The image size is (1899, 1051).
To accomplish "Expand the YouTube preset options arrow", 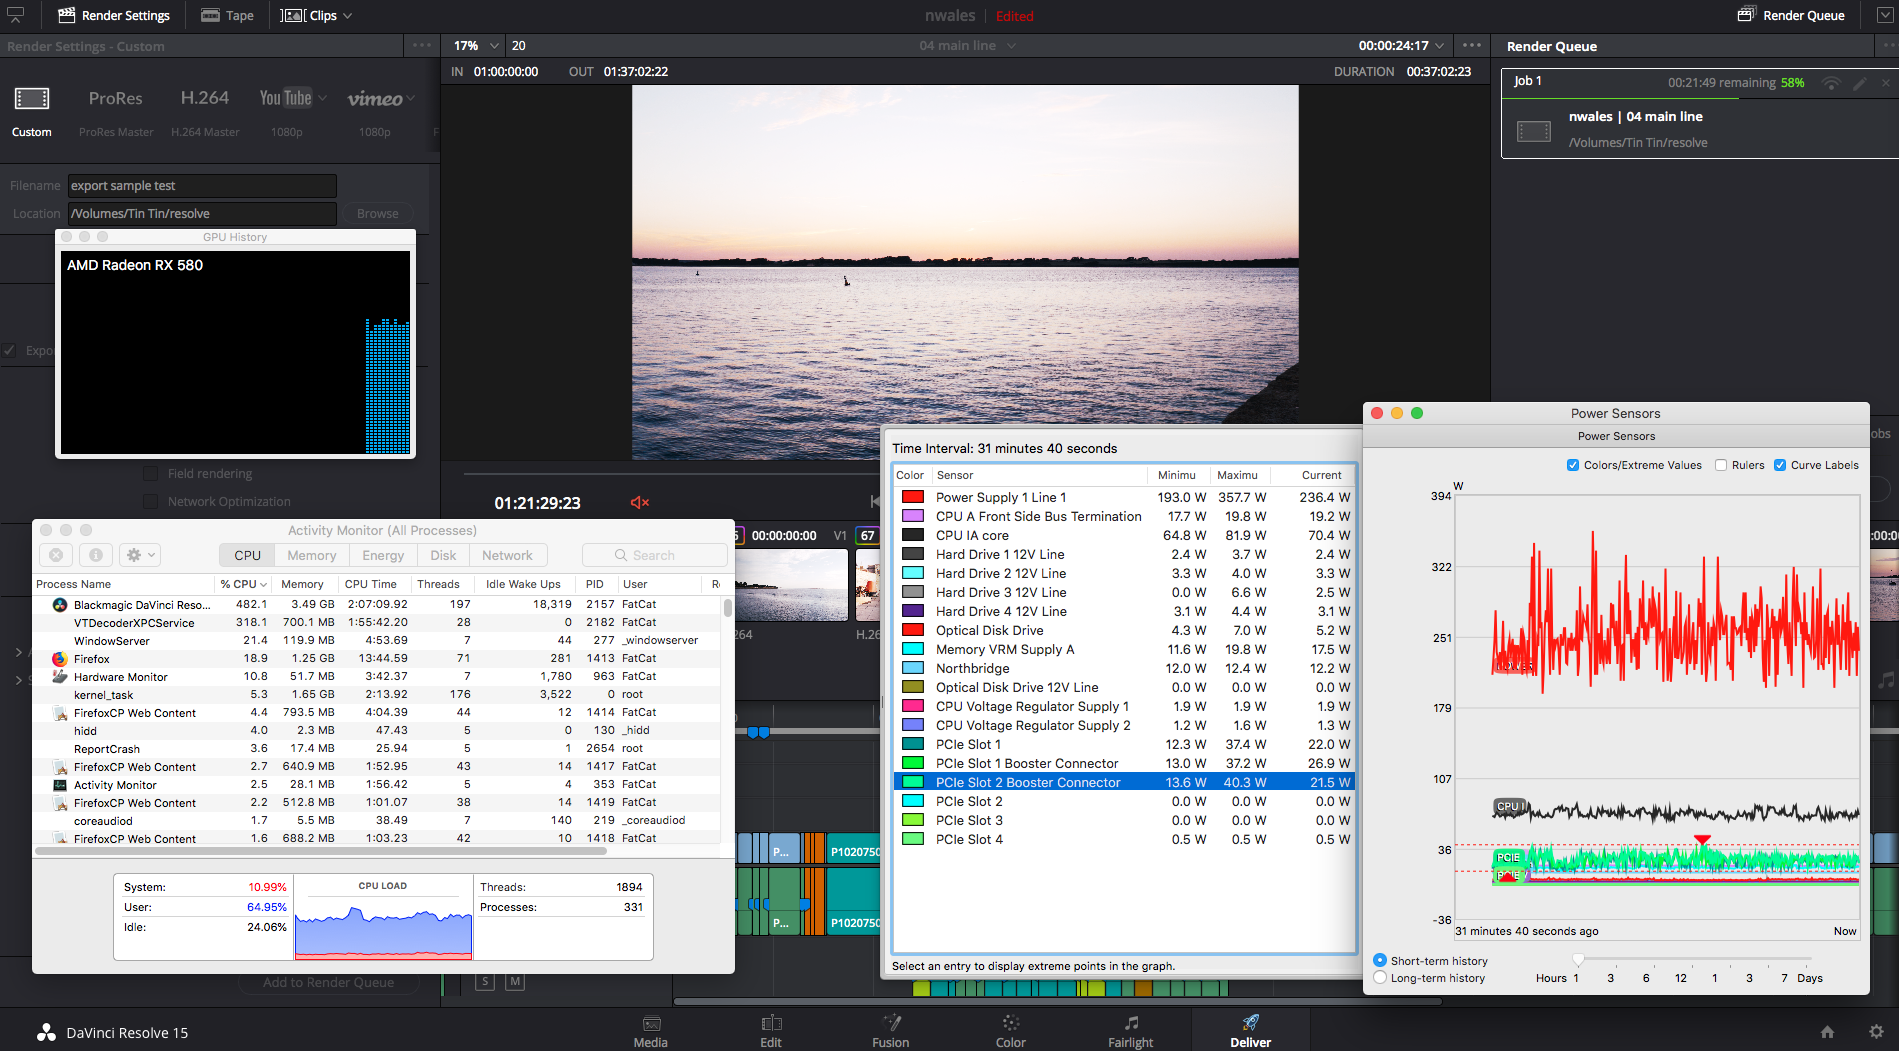I will coord(322,98).
